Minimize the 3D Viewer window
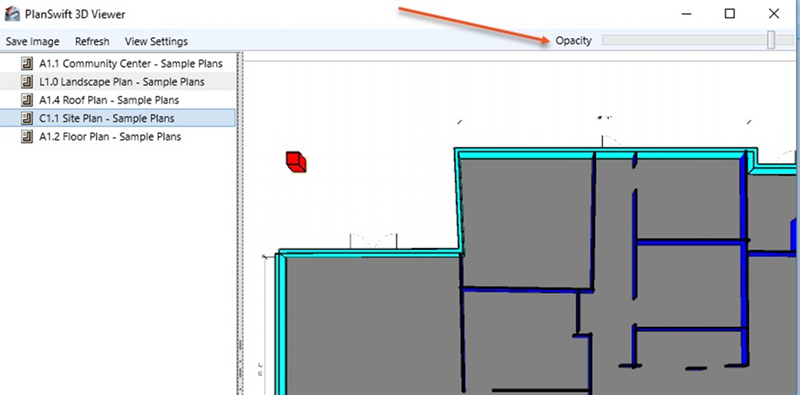Screen dimensions: 800x395 click(x=687, y=14)
